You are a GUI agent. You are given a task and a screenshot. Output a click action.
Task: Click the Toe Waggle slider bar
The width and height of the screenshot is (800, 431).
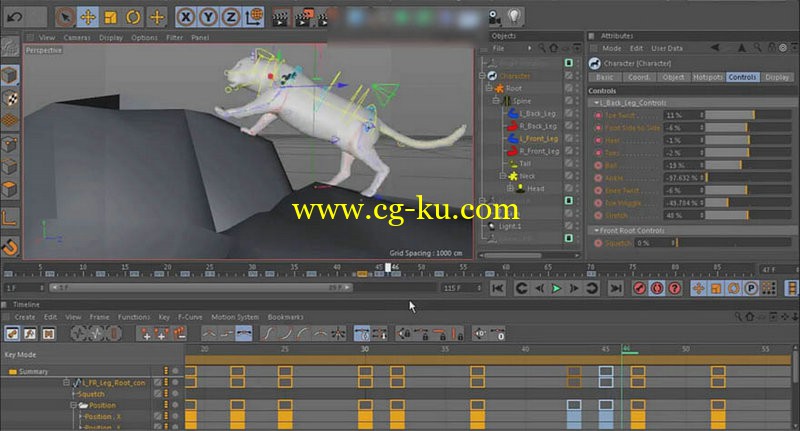(x=748, y=203)
